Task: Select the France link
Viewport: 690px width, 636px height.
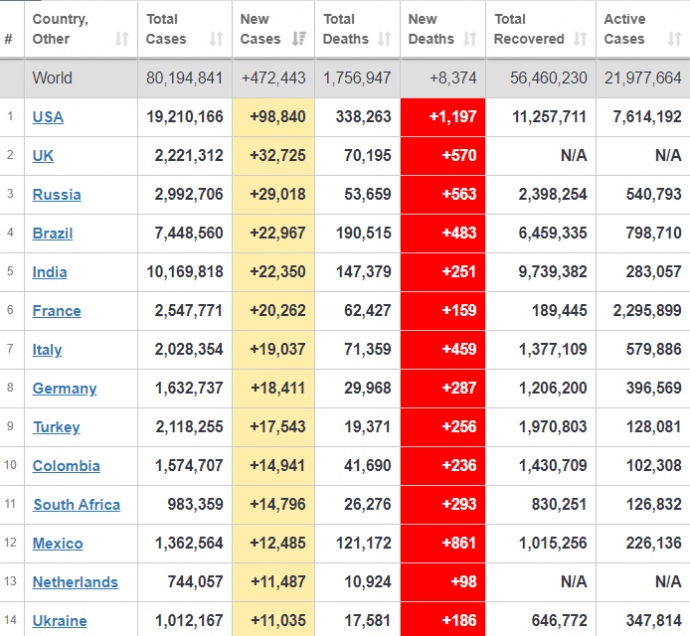Action: point(57,311)
